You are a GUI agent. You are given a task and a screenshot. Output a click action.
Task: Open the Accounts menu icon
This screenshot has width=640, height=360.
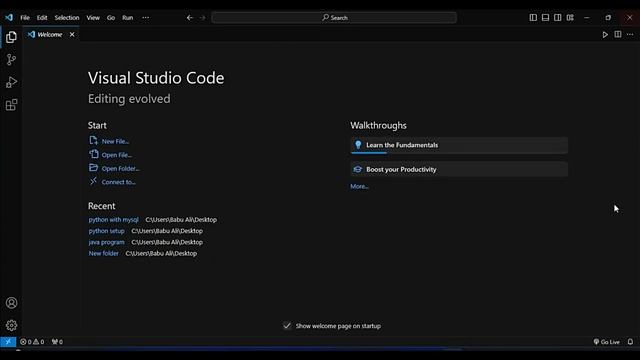pos(11,303)
